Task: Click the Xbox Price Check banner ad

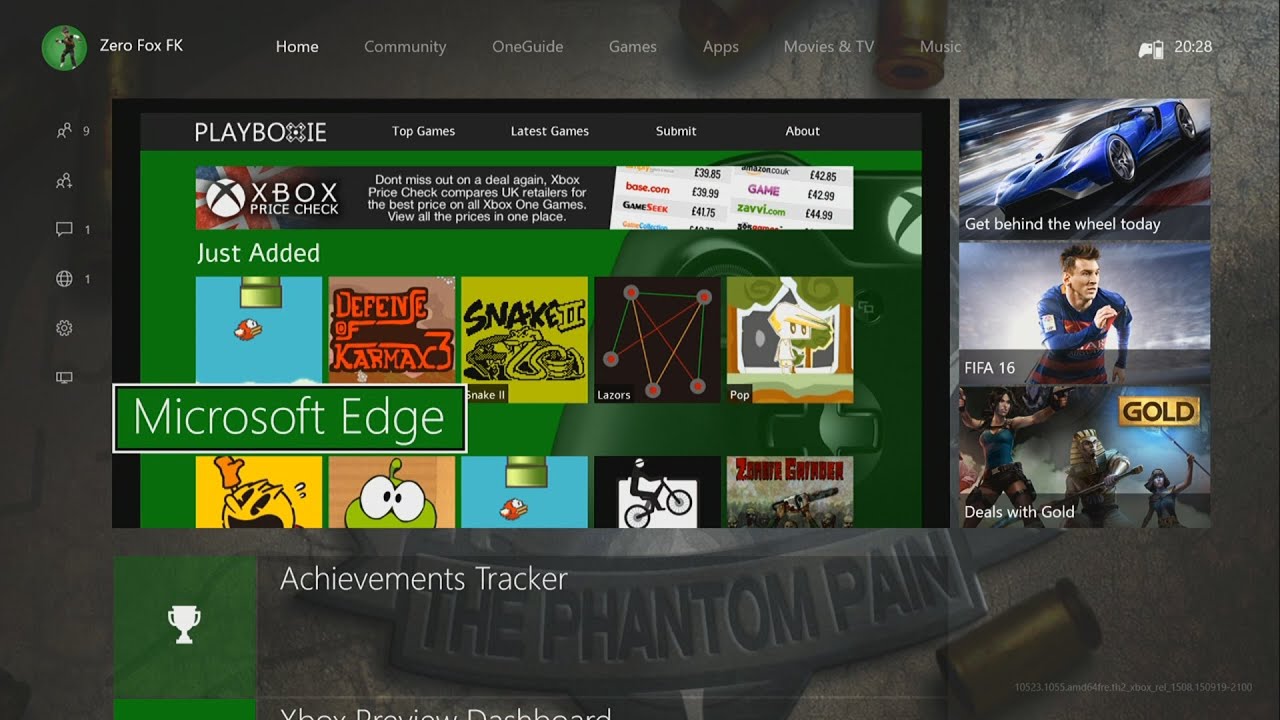Action: click(524, 198)
